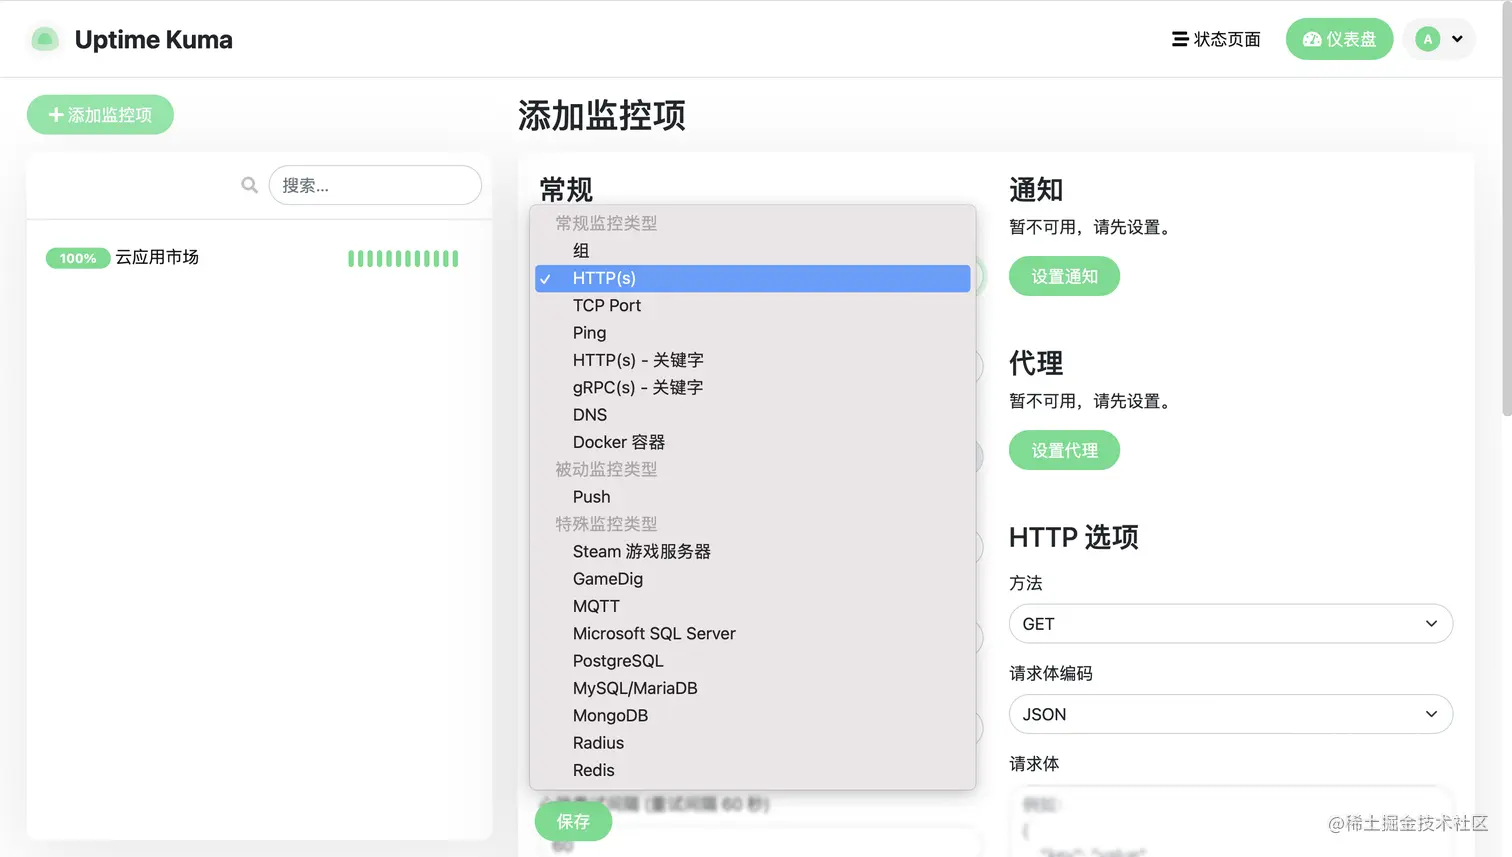Image resolution: width=1512 pixels, height=857 pixels.
Task: Click the 设置通知 button
Action: 1064,277
